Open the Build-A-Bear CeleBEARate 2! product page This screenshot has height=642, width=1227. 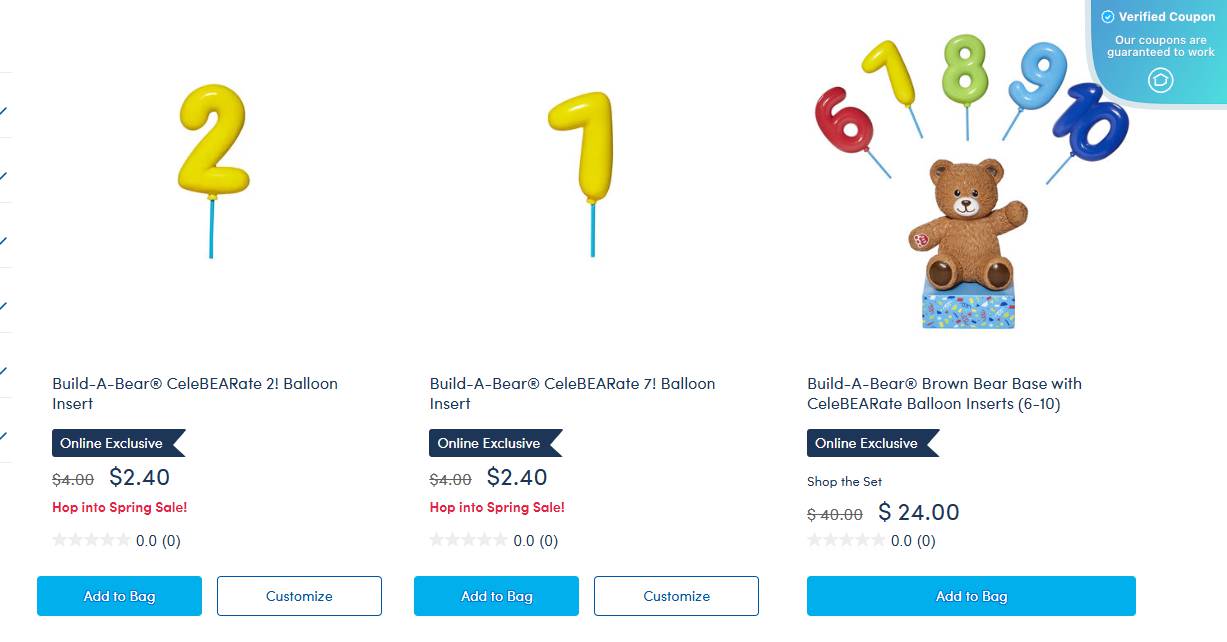tap(195, 394)
